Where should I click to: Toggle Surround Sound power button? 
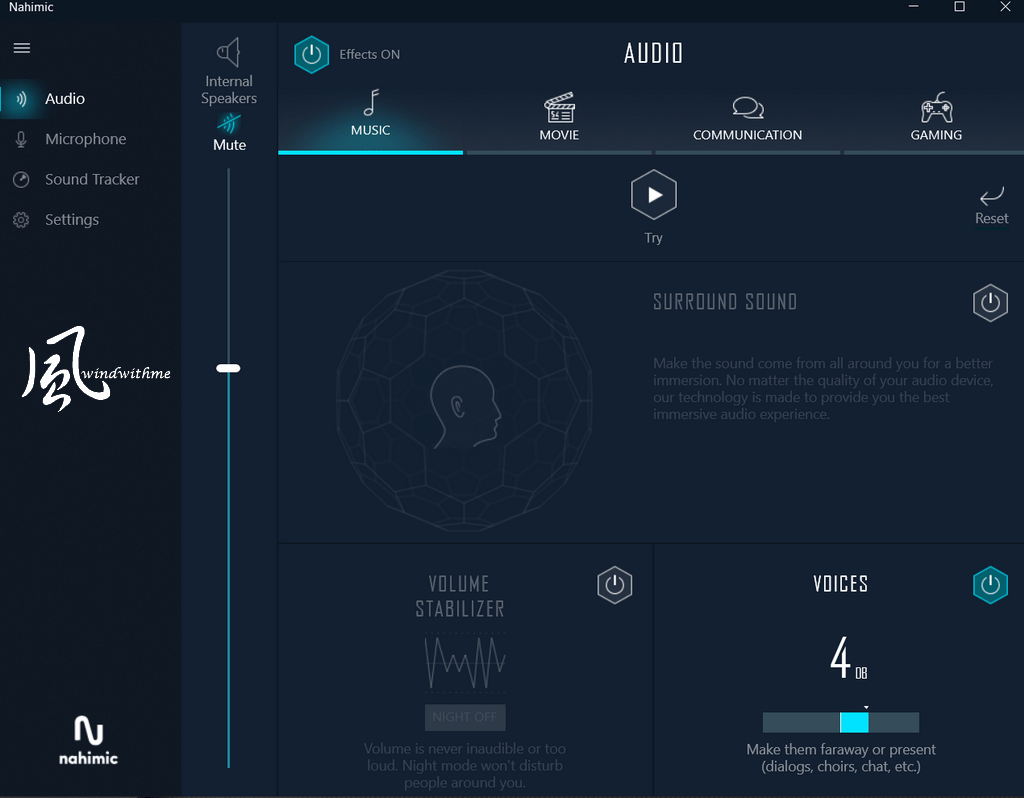pos(990,303)
